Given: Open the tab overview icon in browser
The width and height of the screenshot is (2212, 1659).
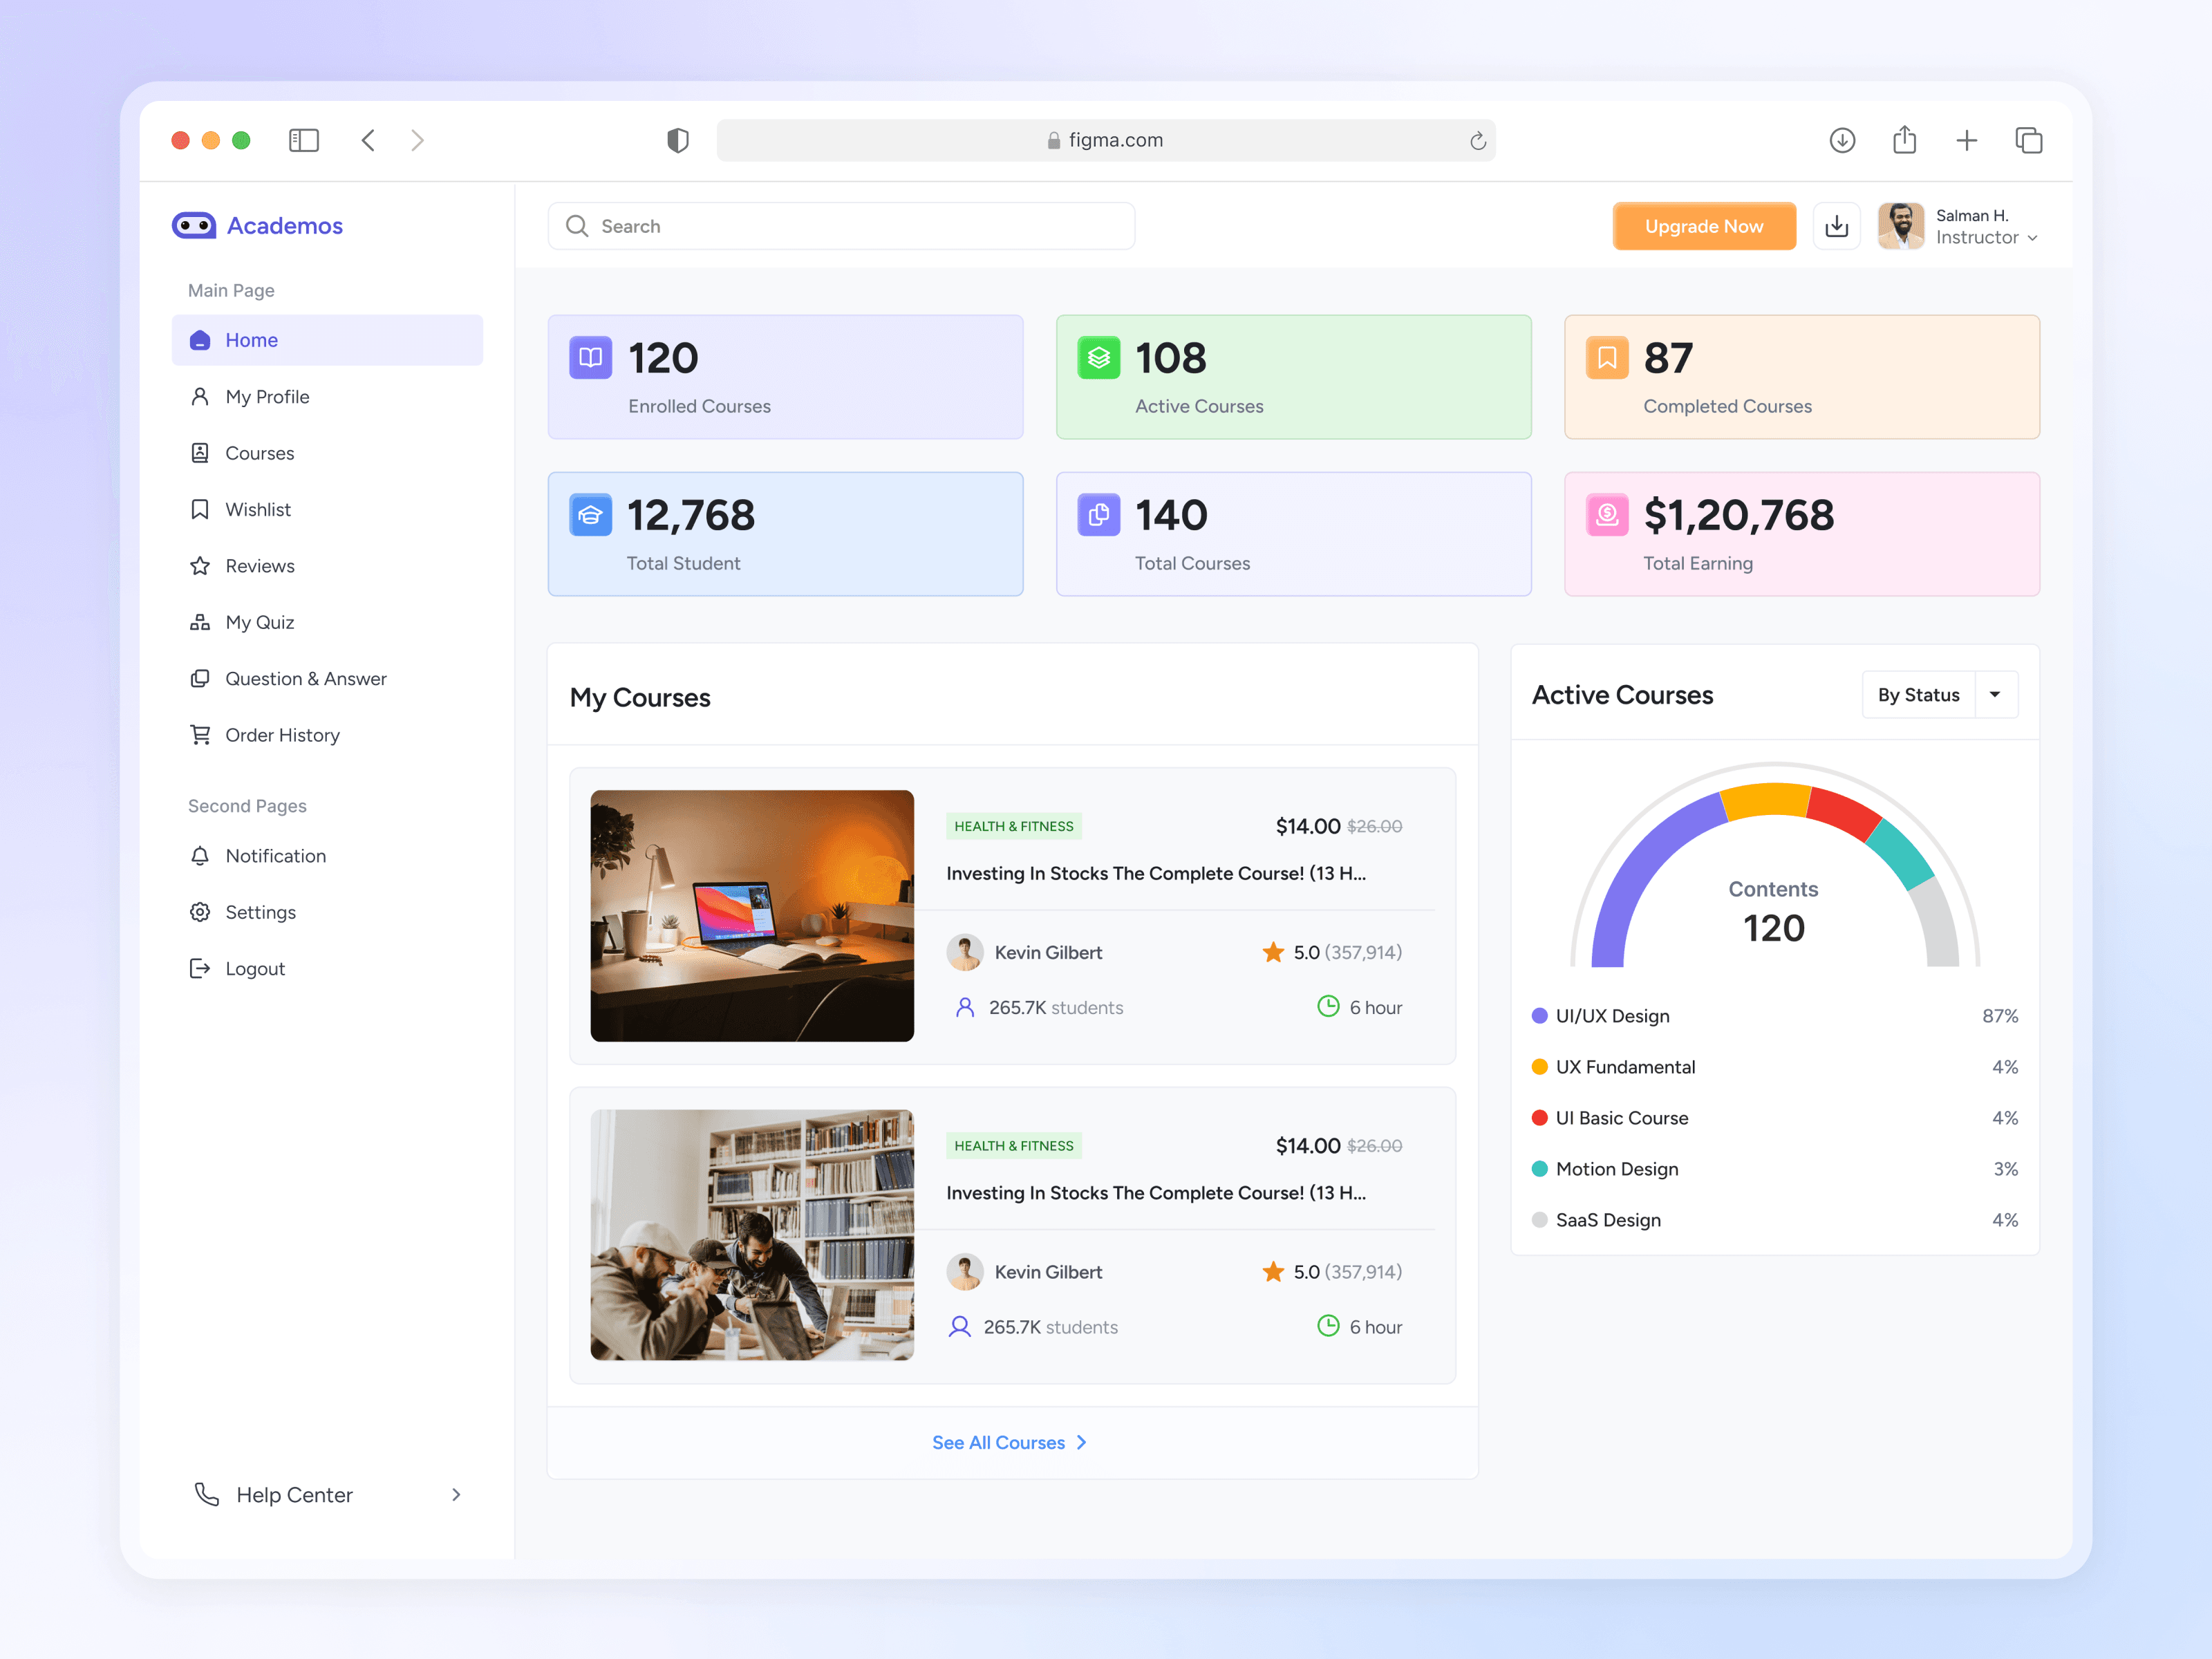Looking at the screenshot, I should [x=2028, y=140].
